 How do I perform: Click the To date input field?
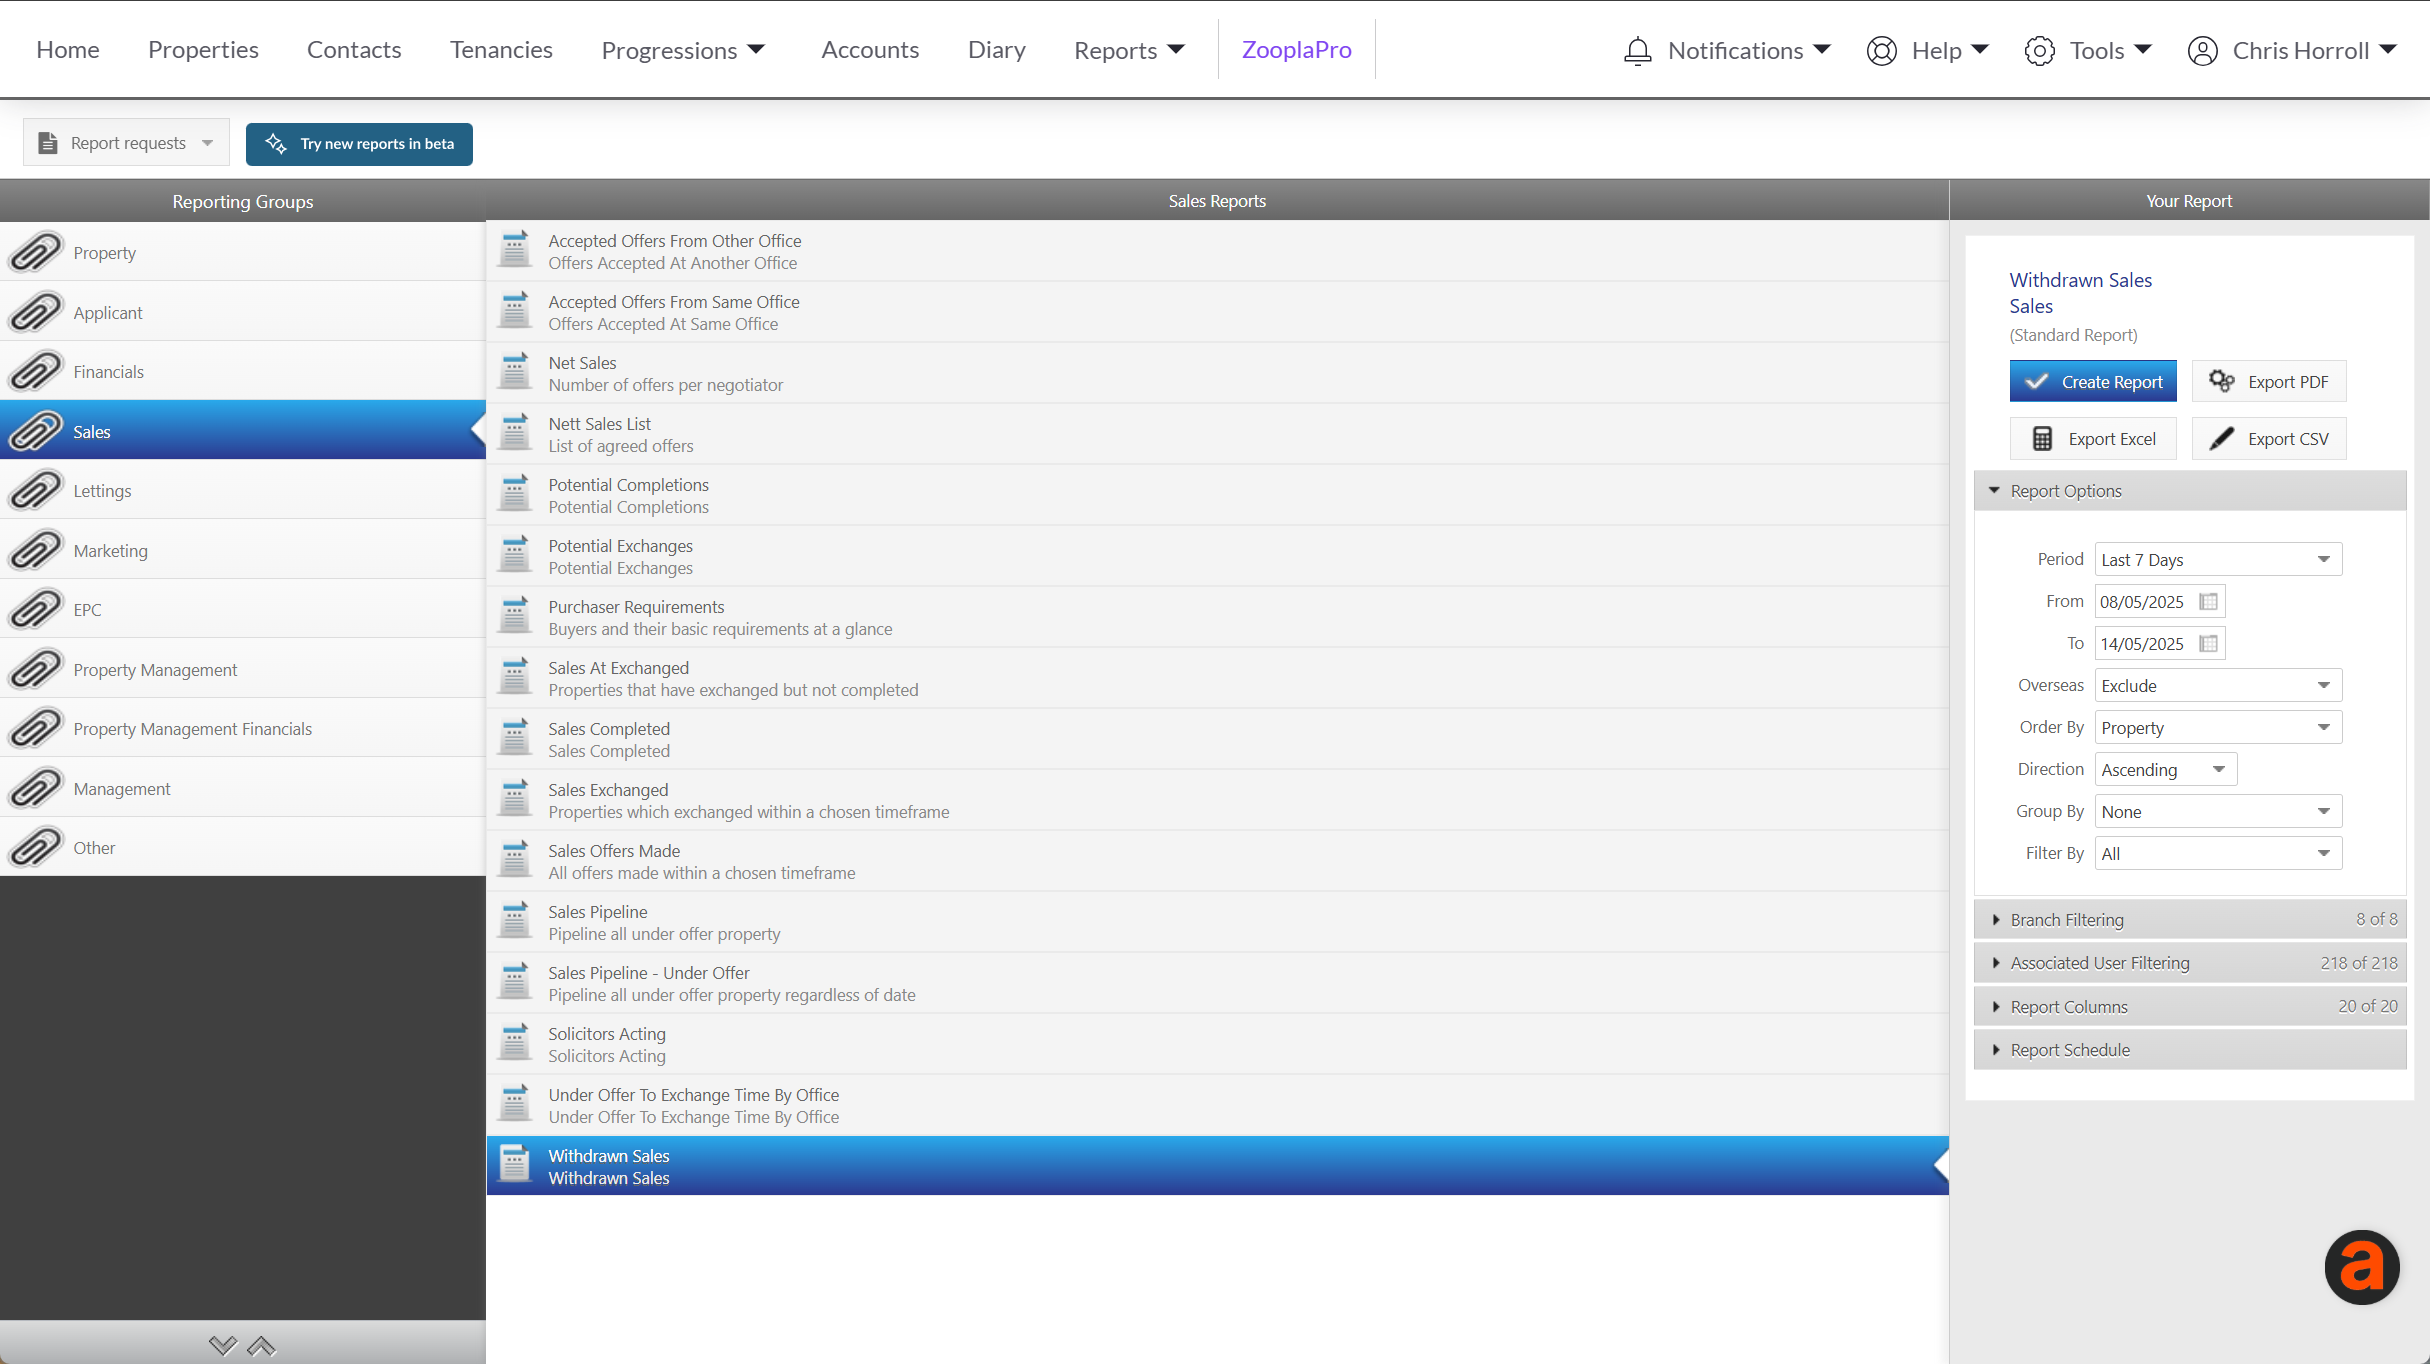pyautogui.click(x=2145, y=643)
